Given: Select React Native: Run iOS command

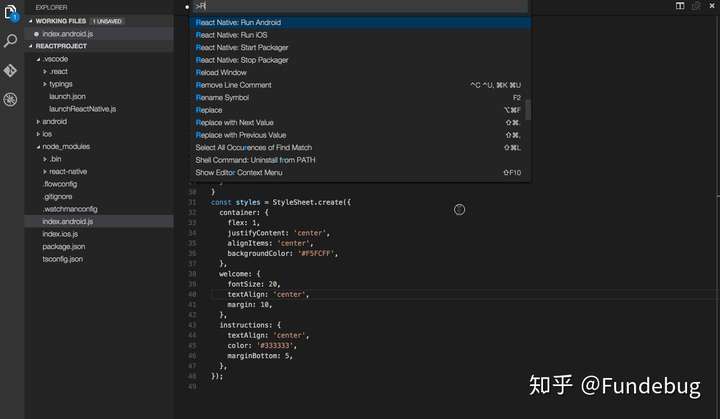Looking at the screenshot, I should click(360, 35).
